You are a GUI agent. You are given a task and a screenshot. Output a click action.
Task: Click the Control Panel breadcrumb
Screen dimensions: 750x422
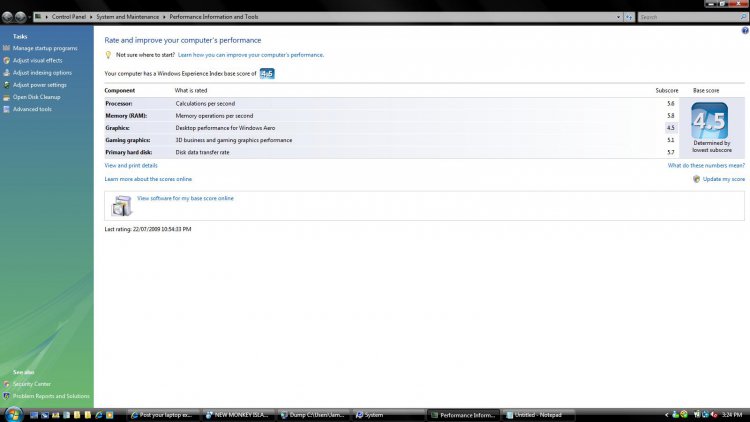69,17
